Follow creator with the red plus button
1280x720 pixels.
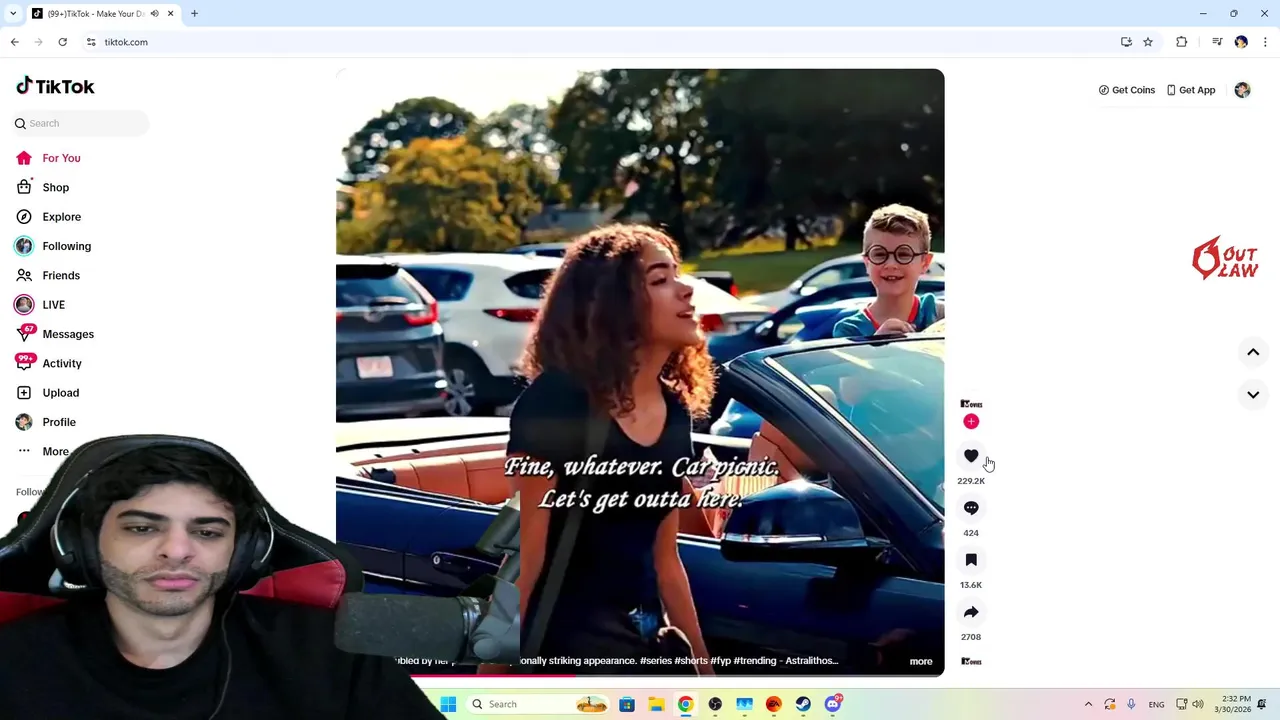pos(971,422)
